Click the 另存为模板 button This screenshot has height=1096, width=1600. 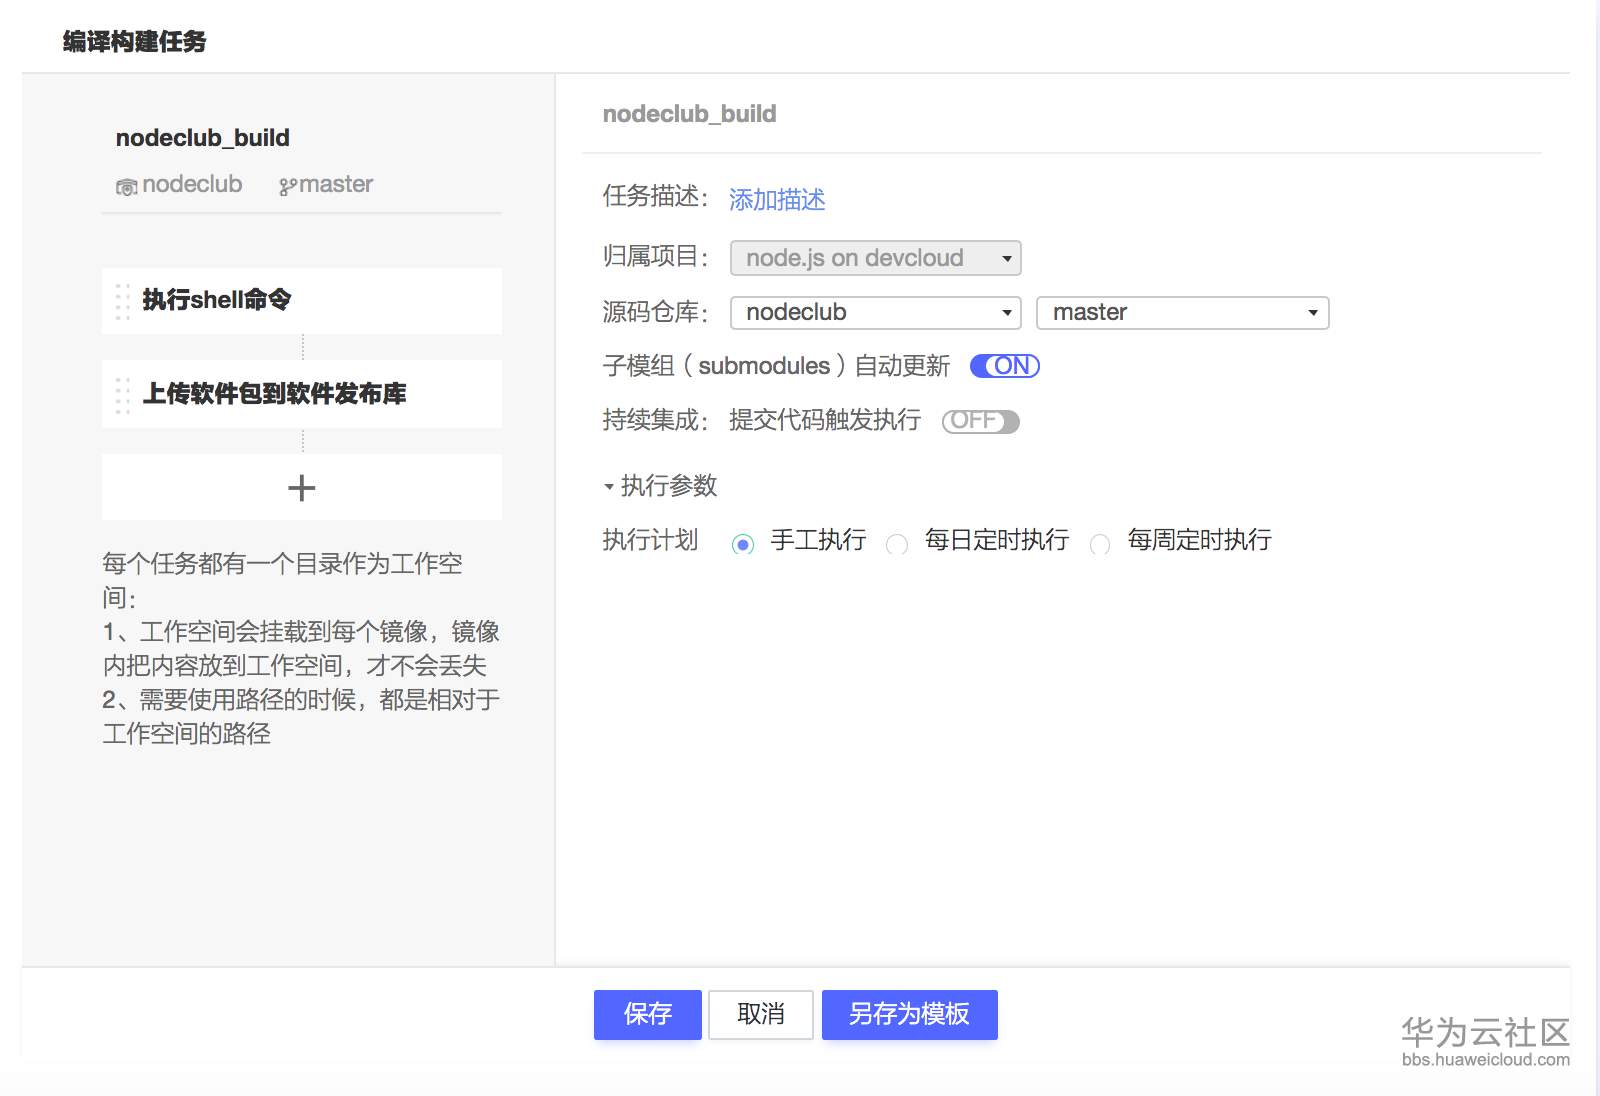click(908, 1014)
